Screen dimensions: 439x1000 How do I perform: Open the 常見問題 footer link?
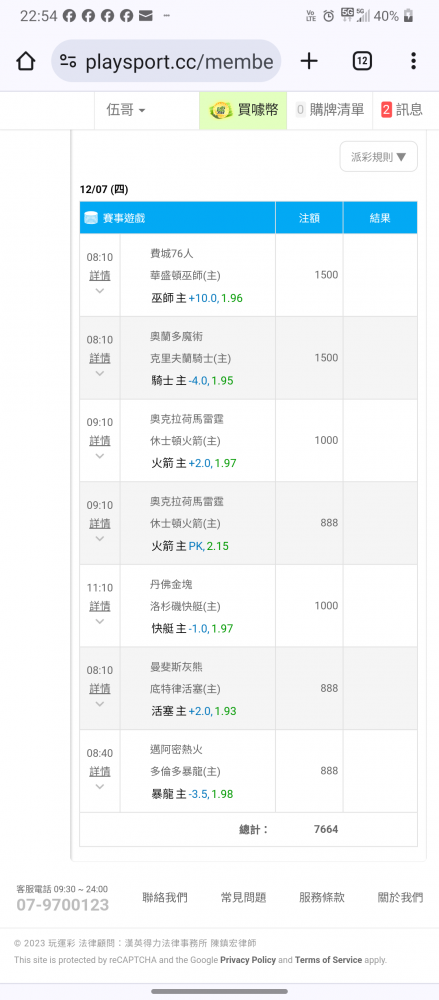coord(243,897)
